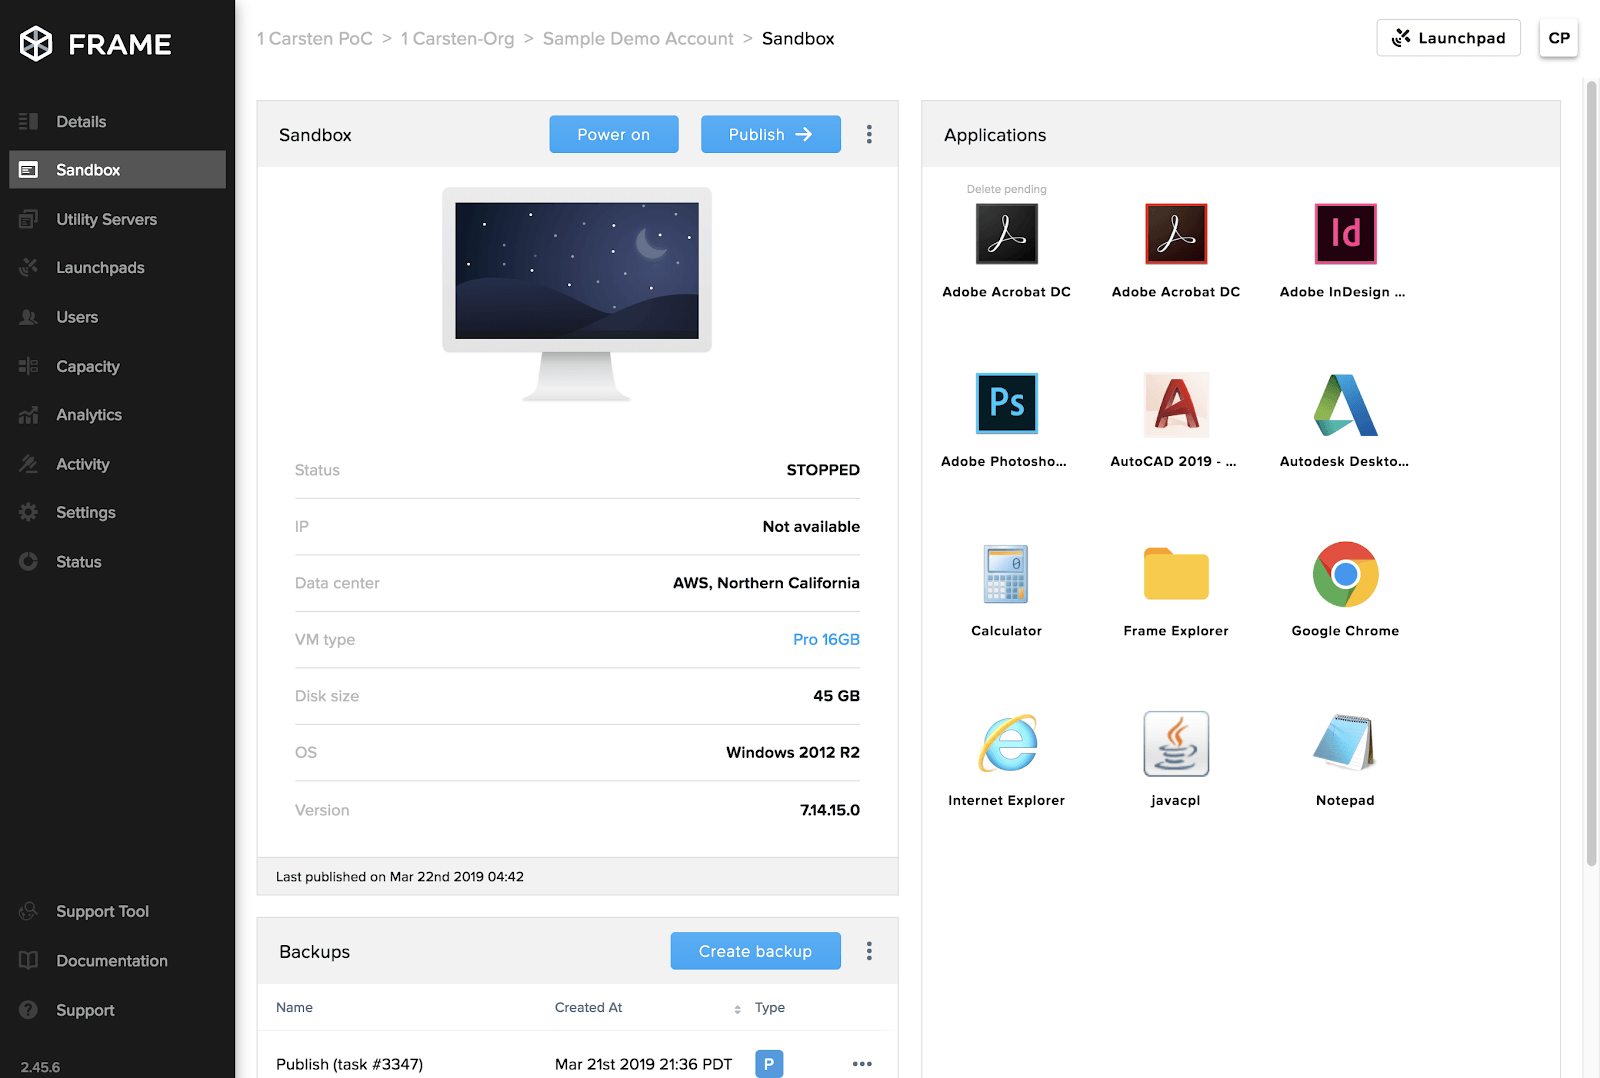Select the Adobe InDesign app icon
Screen dimensions: 1600x1078
pyautogui.click(x=1345, y=234)
